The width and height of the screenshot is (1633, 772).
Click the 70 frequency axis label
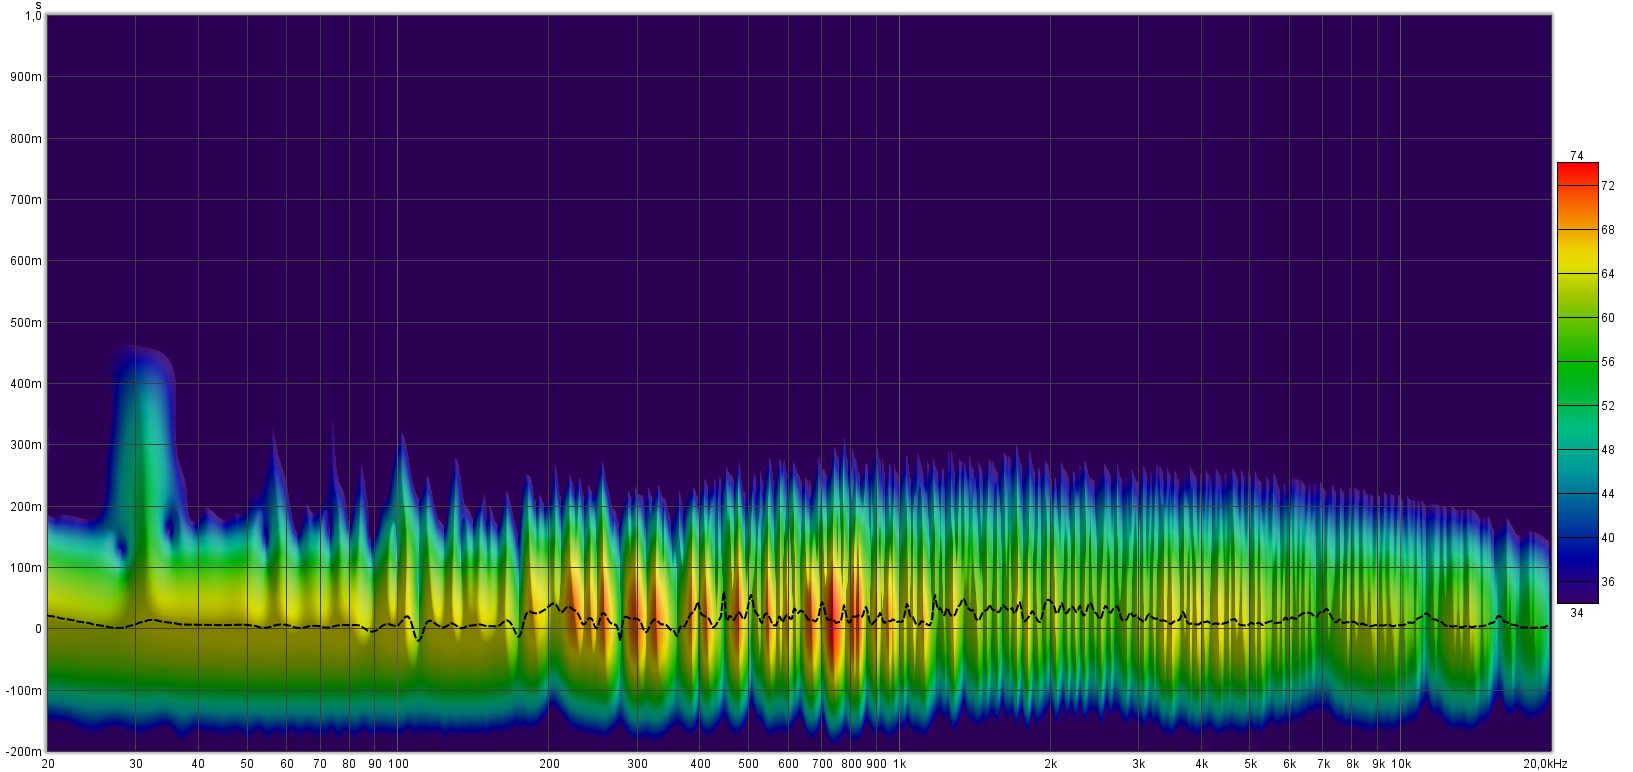pos(319,764)
